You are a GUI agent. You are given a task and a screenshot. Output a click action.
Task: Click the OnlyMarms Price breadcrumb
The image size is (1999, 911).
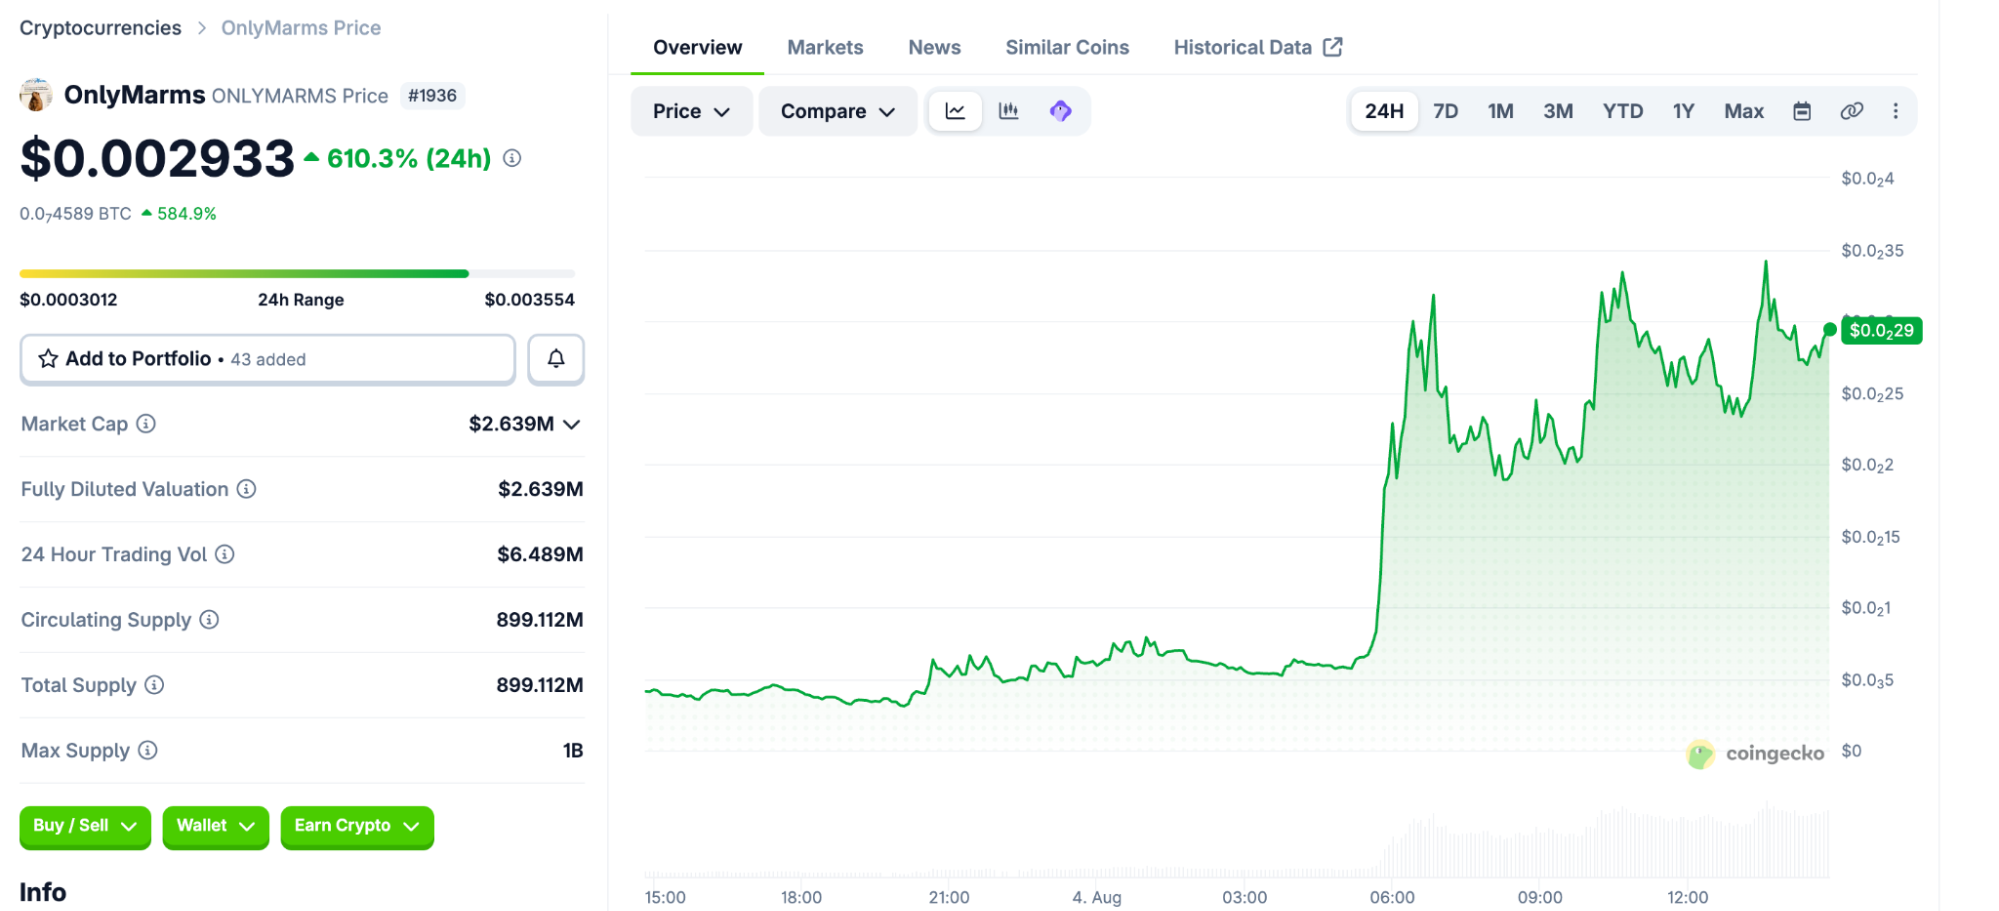point(301,28)
